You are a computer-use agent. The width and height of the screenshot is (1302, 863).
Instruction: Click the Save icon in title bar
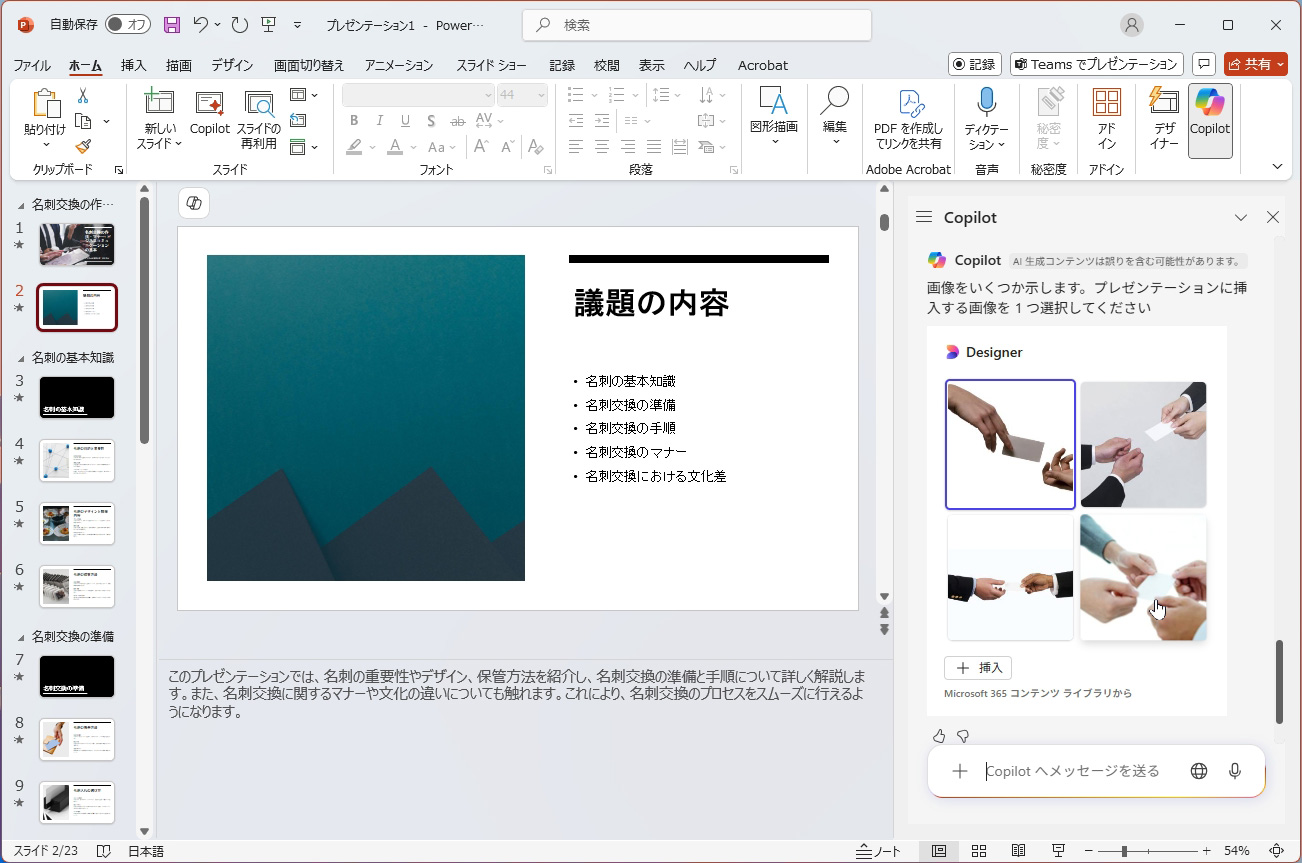tap(172, 25)
